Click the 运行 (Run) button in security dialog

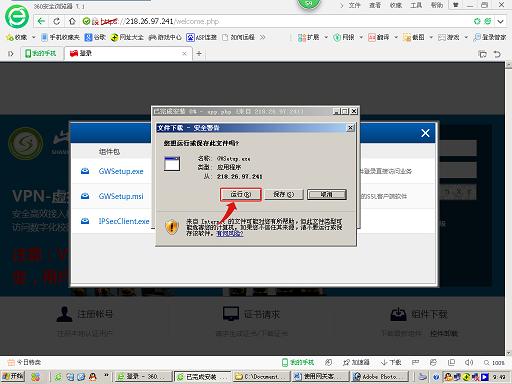coord(241,194)
